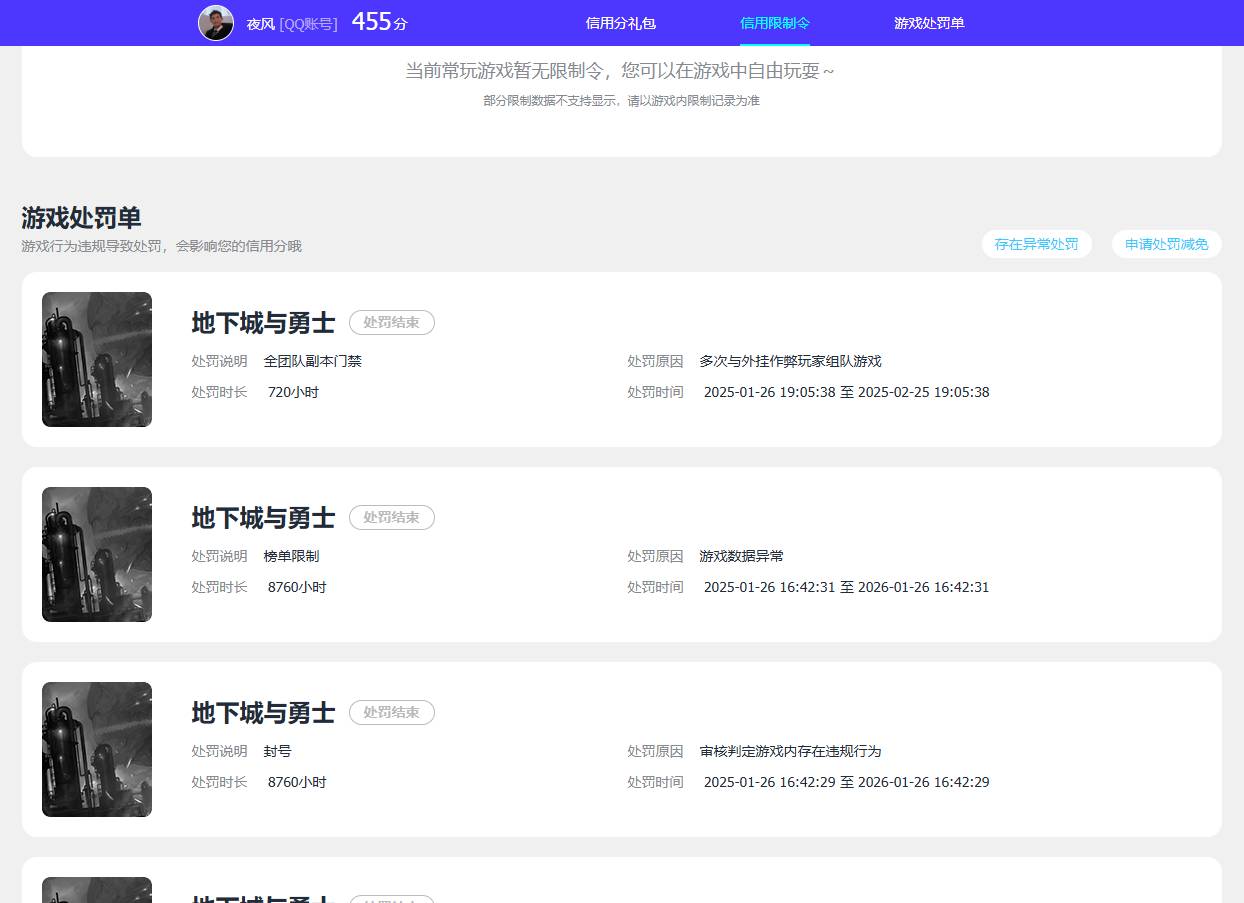Click the time range ending 2026-01-26 16:42:29
Image resolution: width=1244 pixels, height=903 pixels.
tap(847, 782)
